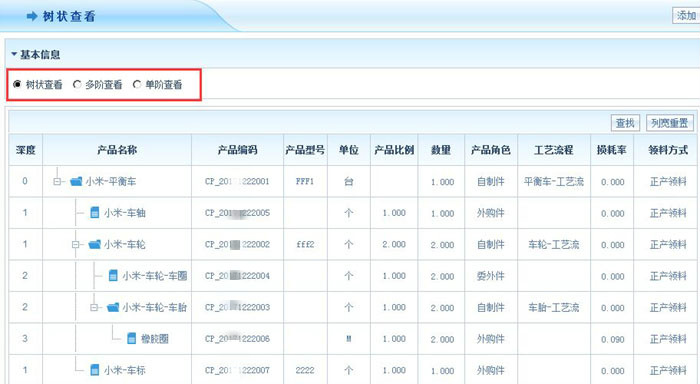Click the 车胎-工艺流 process cell
700x384 pixels.
[554, 307]
